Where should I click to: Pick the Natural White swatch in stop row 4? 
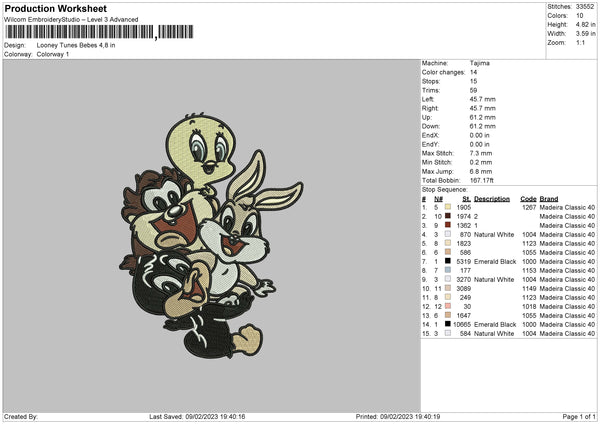click(448, 234)
